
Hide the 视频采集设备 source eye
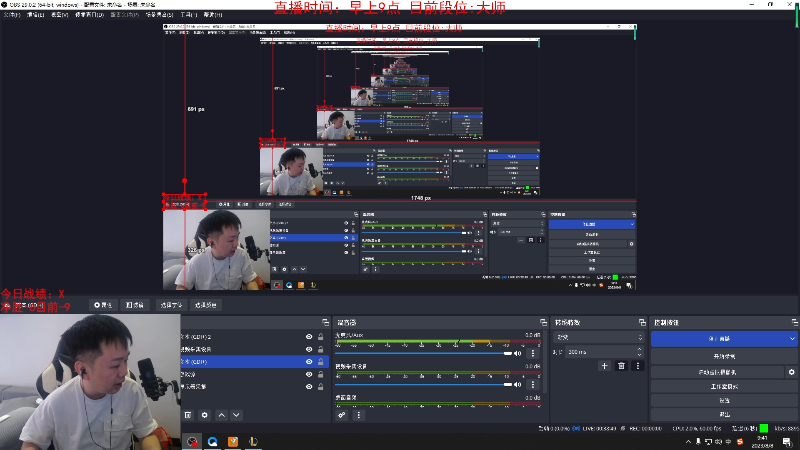tap(309, 349)
